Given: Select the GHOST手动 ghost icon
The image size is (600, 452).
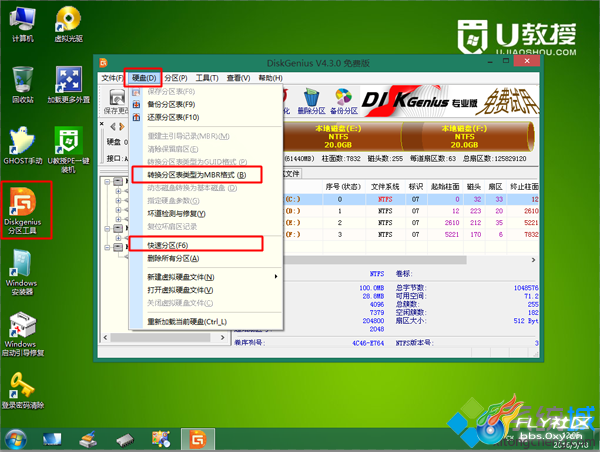Looking at the screenshot, I should [23, 145].
